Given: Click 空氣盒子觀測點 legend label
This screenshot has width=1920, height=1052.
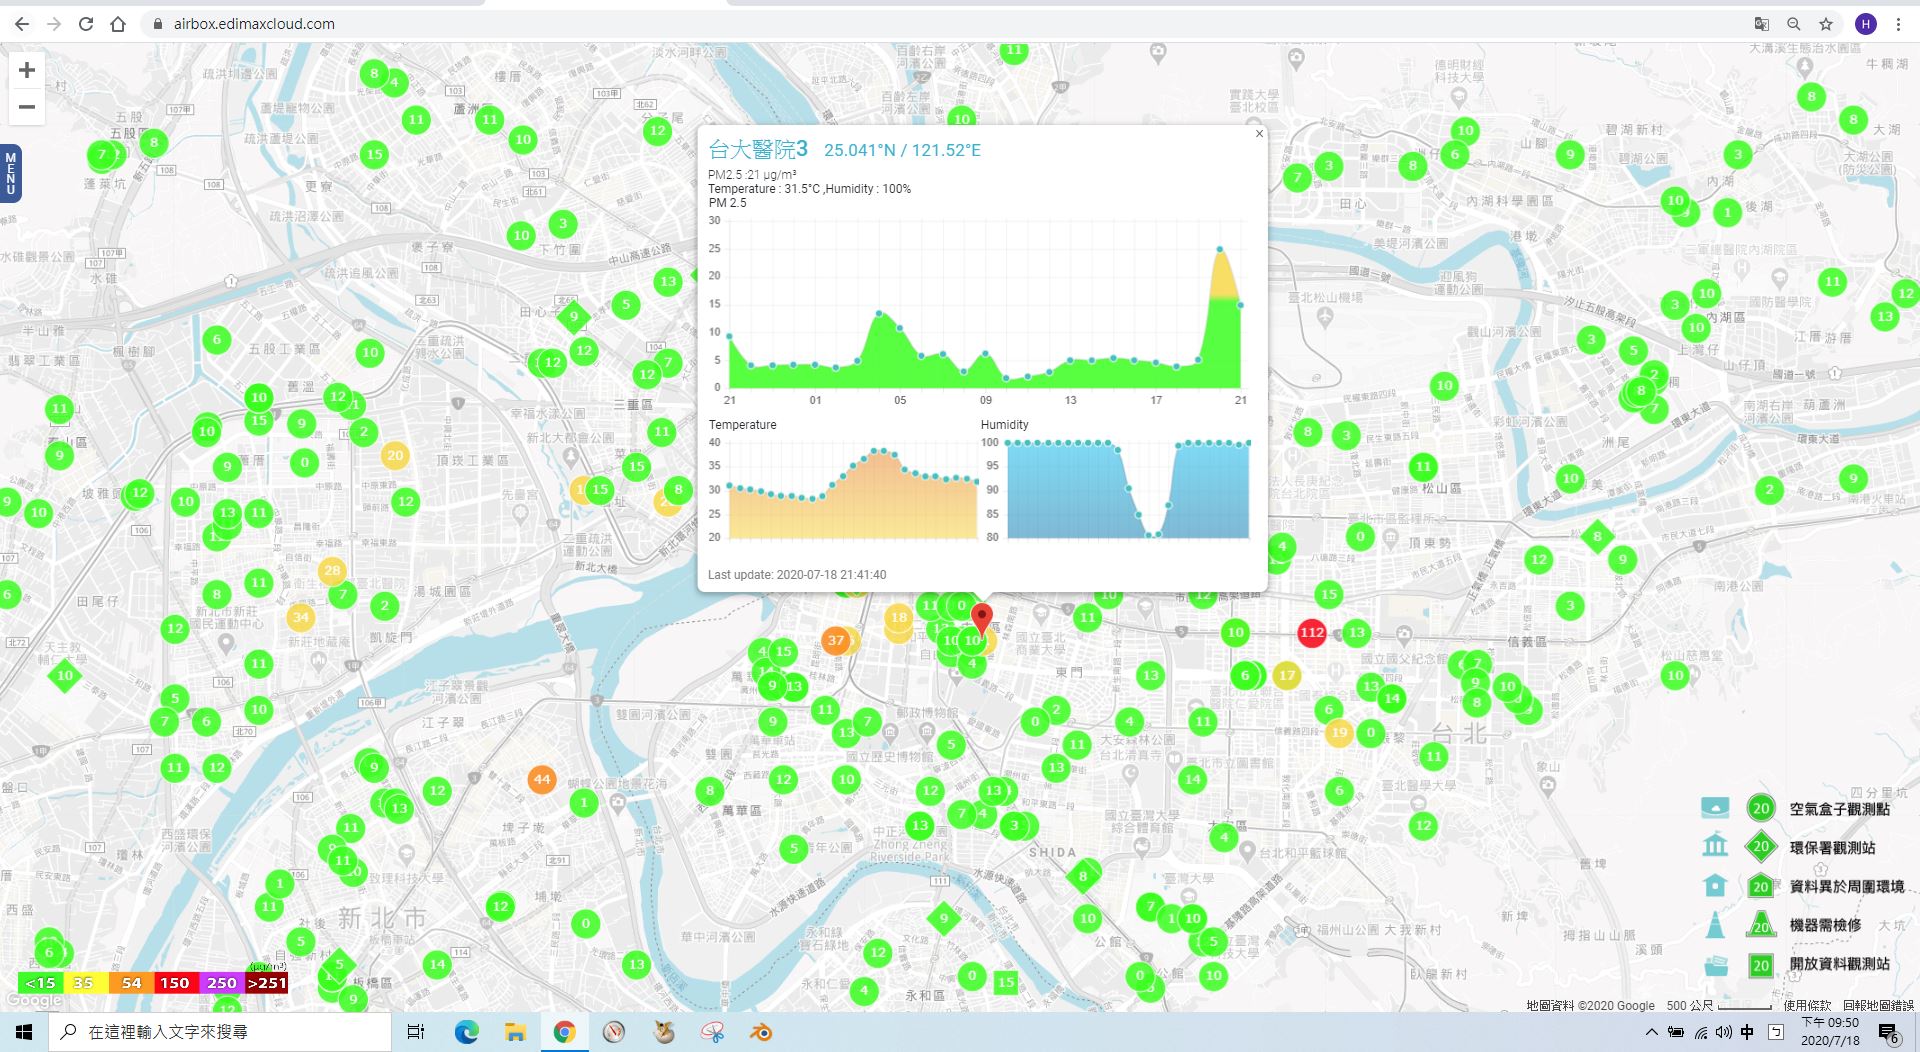Looking at the screenshot, I should pyautogui.click(x=1839, y=808).
